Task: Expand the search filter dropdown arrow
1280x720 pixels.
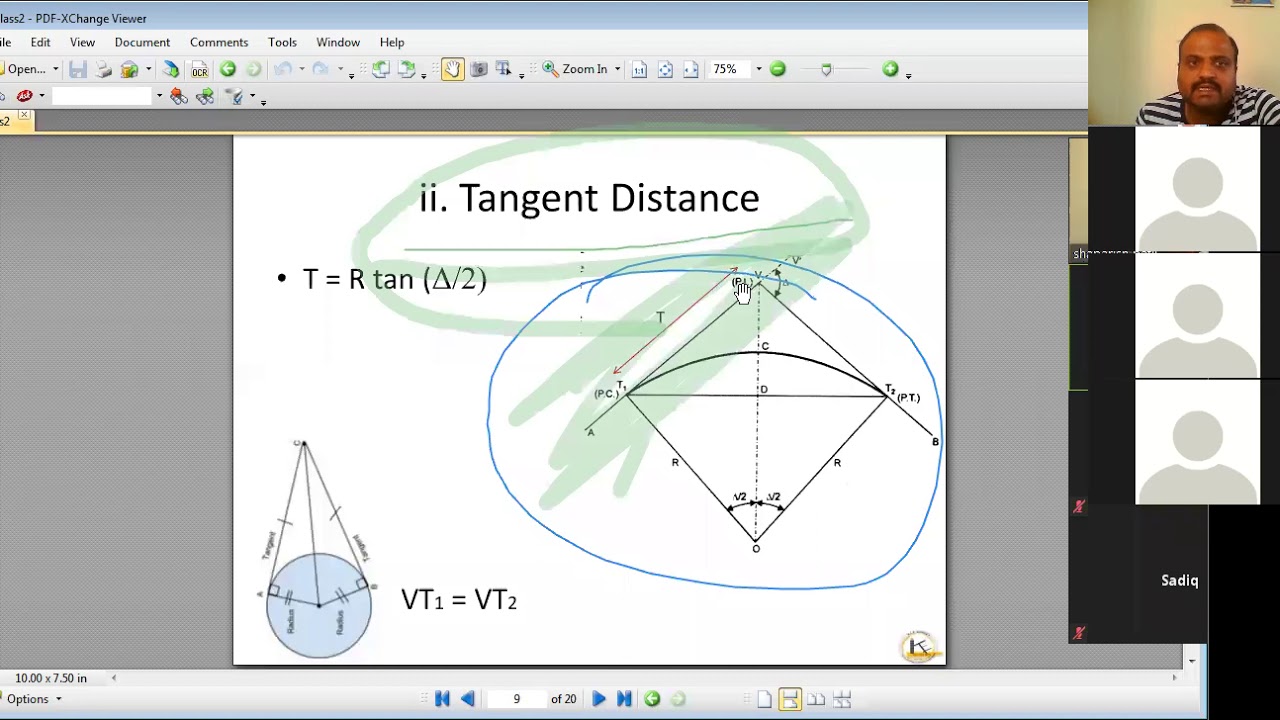Action: tap(252, 96)
